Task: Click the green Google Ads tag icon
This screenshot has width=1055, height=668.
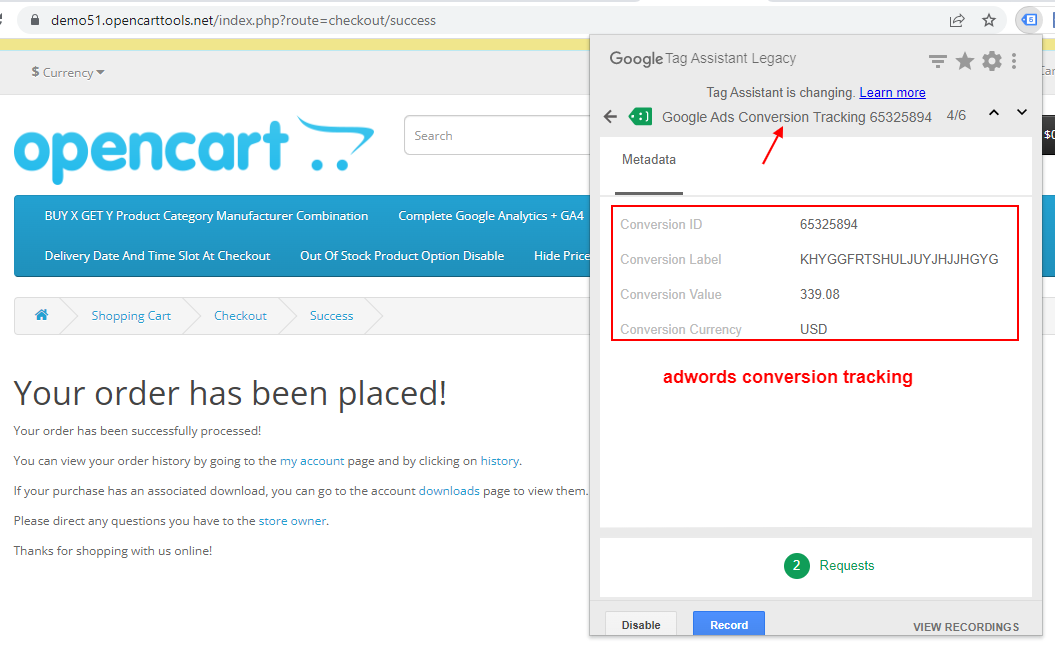Action: (640, 117)
